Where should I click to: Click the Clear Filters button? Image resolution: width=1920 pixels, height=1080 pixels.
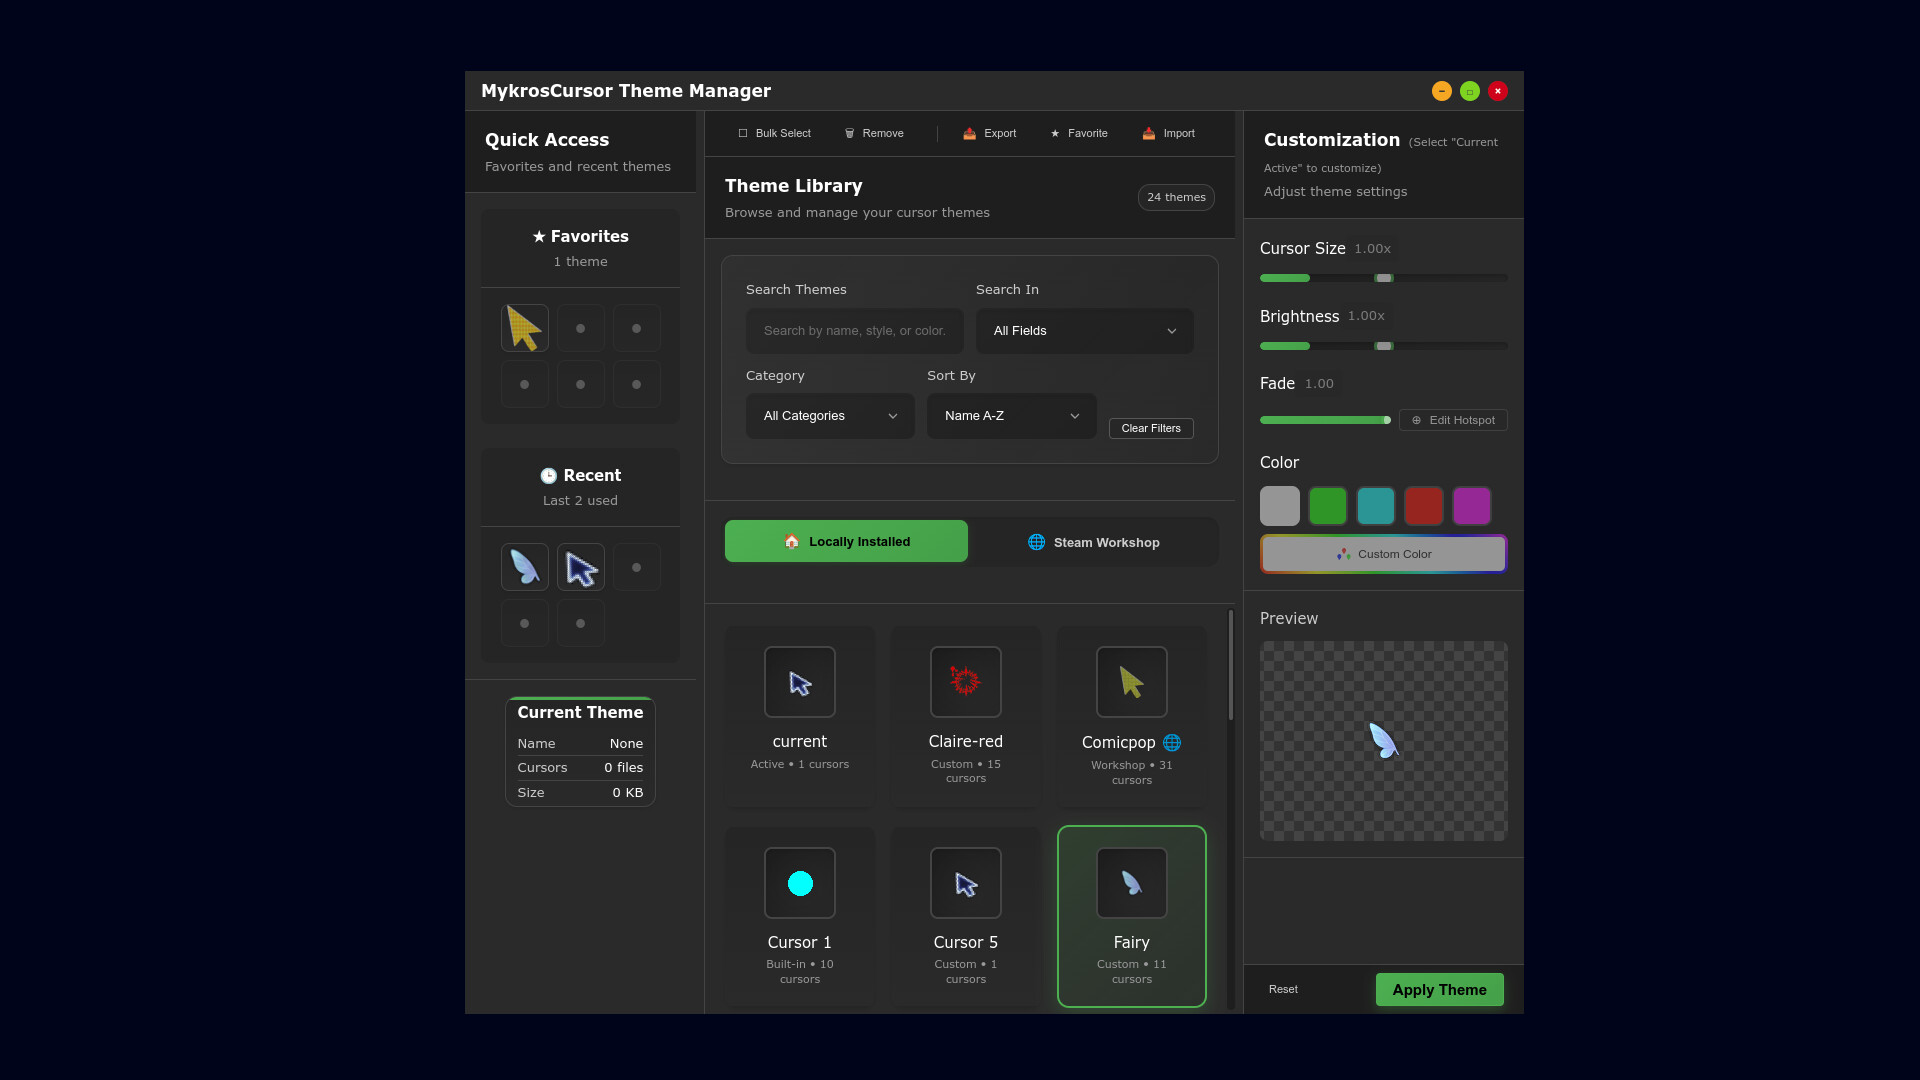point(1151,428)
